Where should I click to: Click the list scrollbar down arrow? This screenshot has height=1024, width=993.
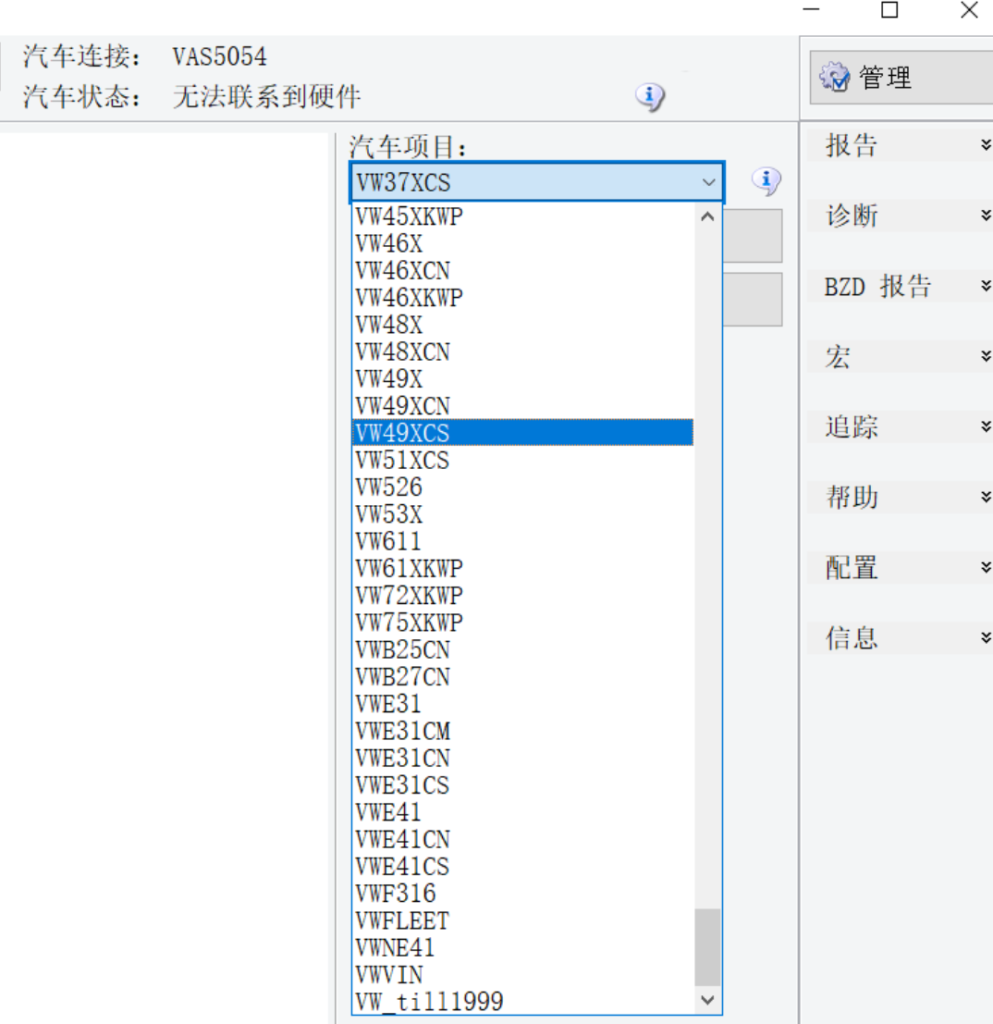[x=708, y=1000]
